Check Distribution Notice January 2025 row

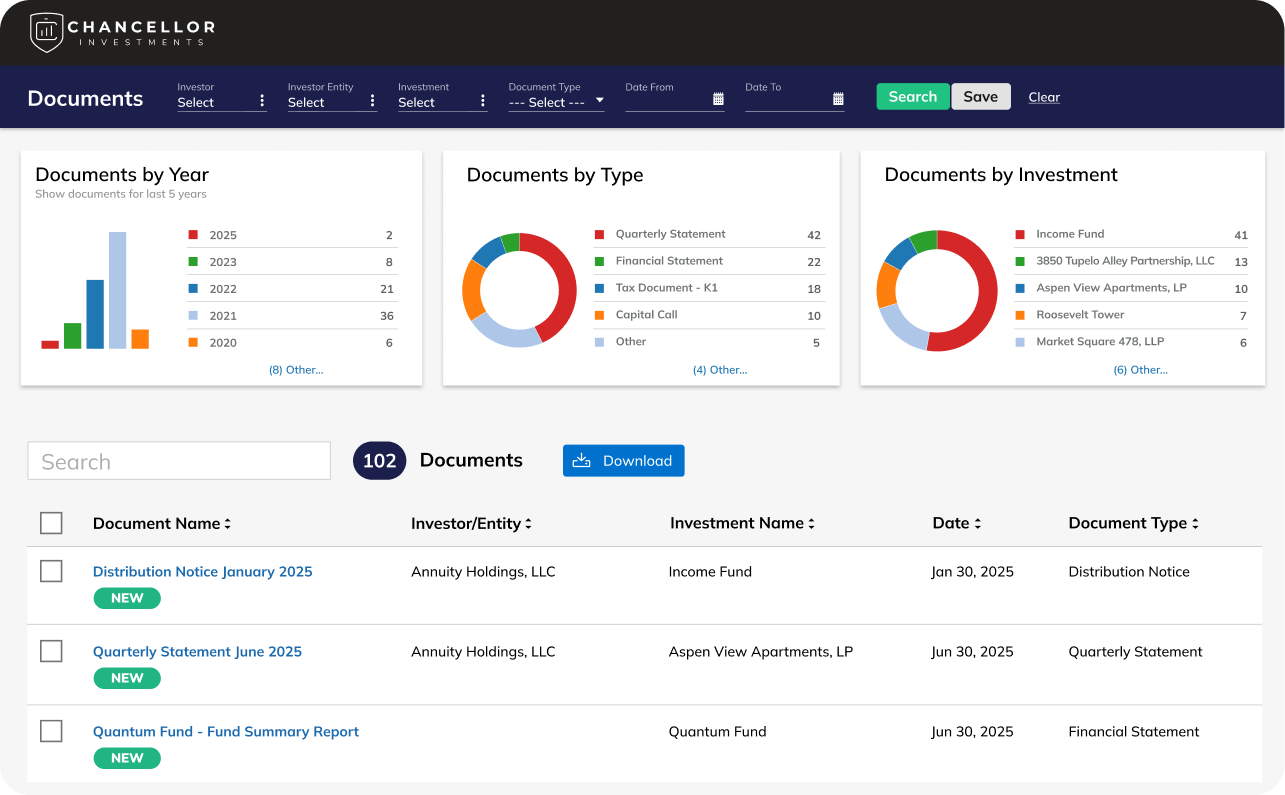51,571
